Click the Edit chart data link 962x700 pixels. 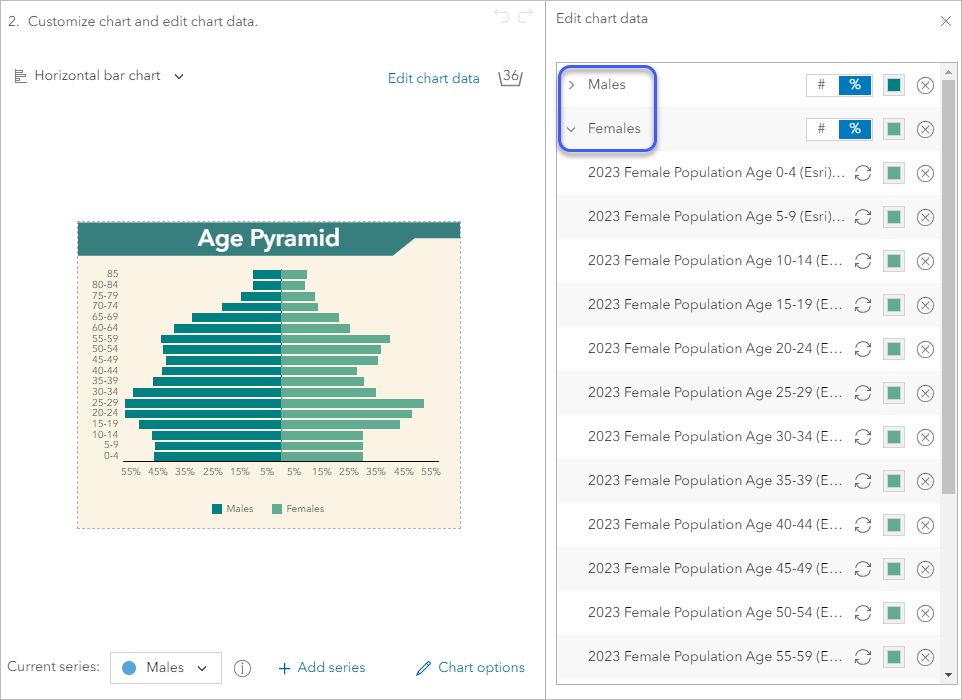pyautogui.click(x=433, y=78)
